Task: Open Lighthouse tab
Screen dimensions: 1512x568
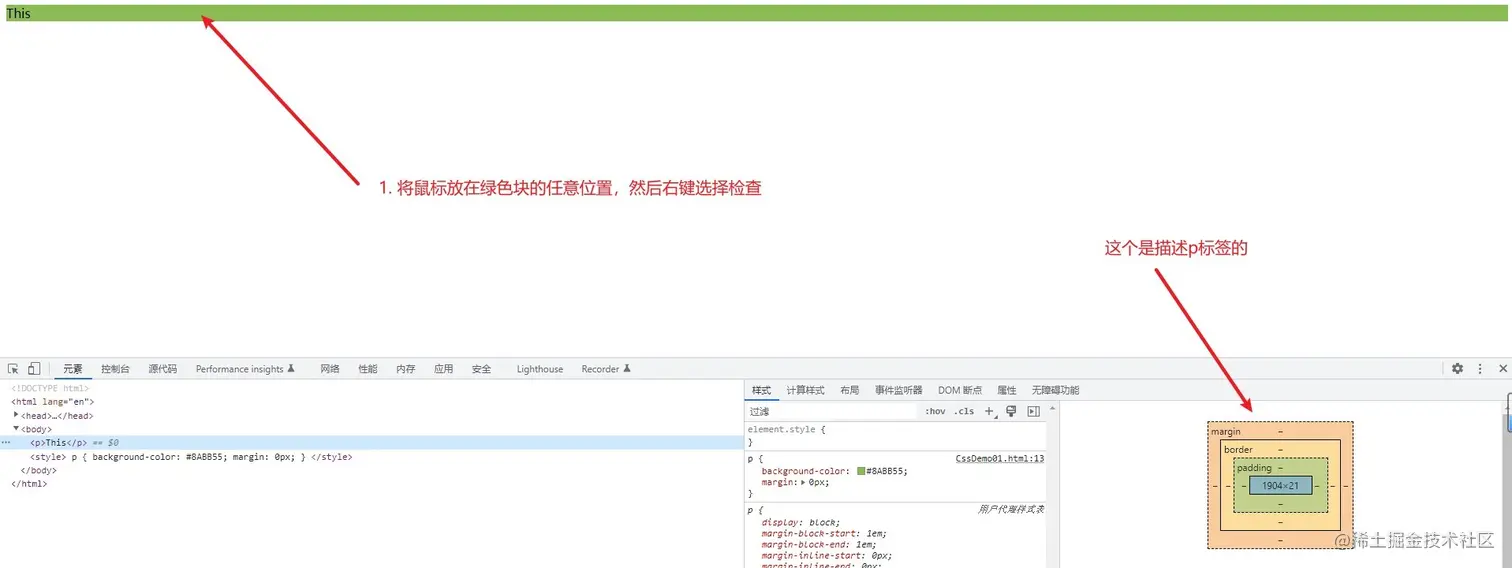Action: tap(540, 369)
